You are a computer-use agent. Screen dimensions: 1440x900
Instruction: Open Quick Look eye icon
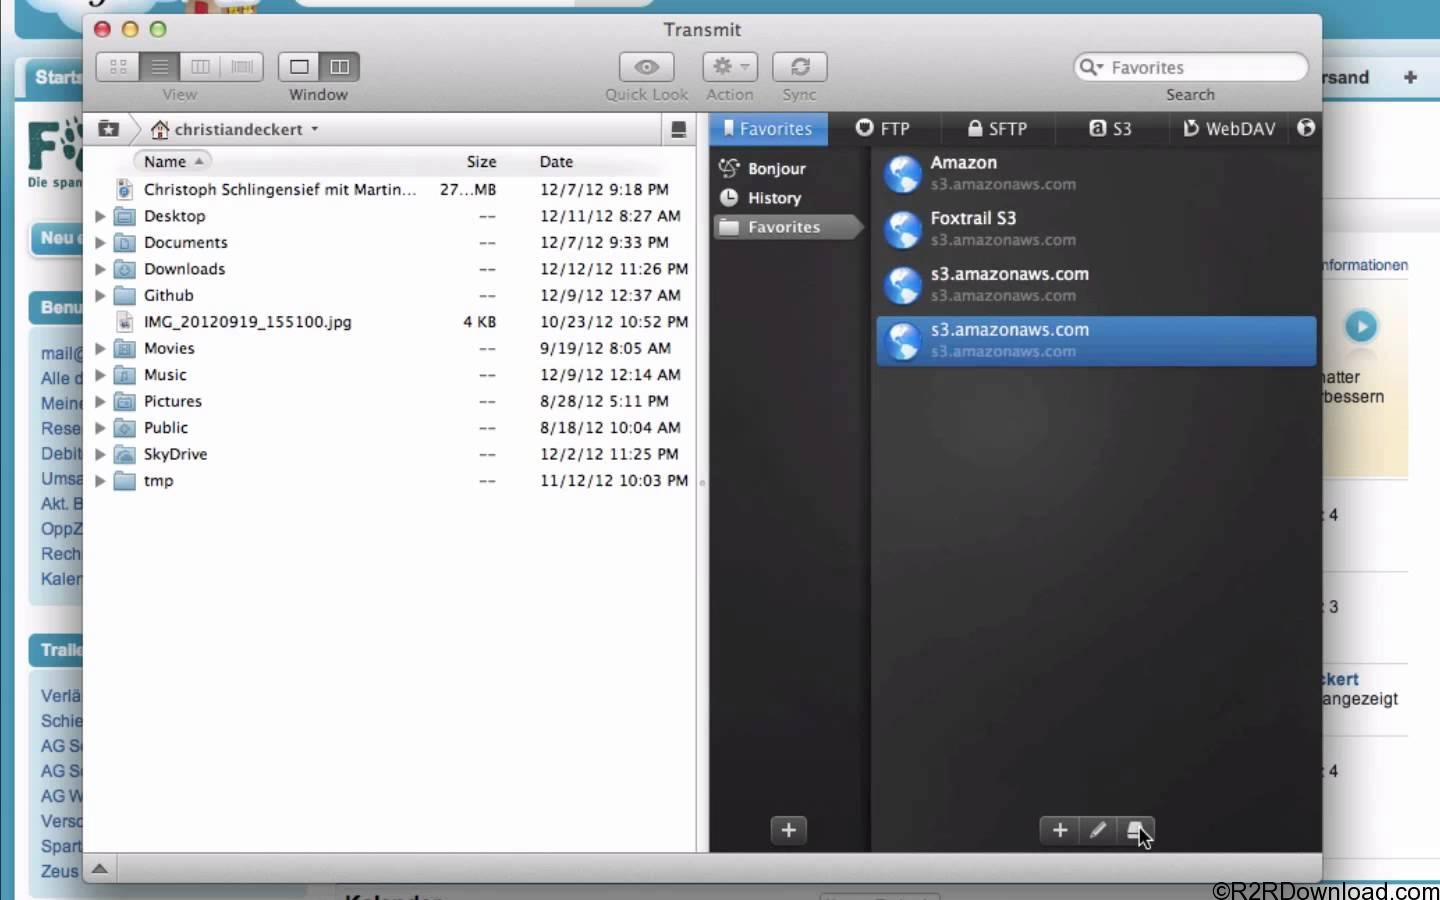(646, 67)
